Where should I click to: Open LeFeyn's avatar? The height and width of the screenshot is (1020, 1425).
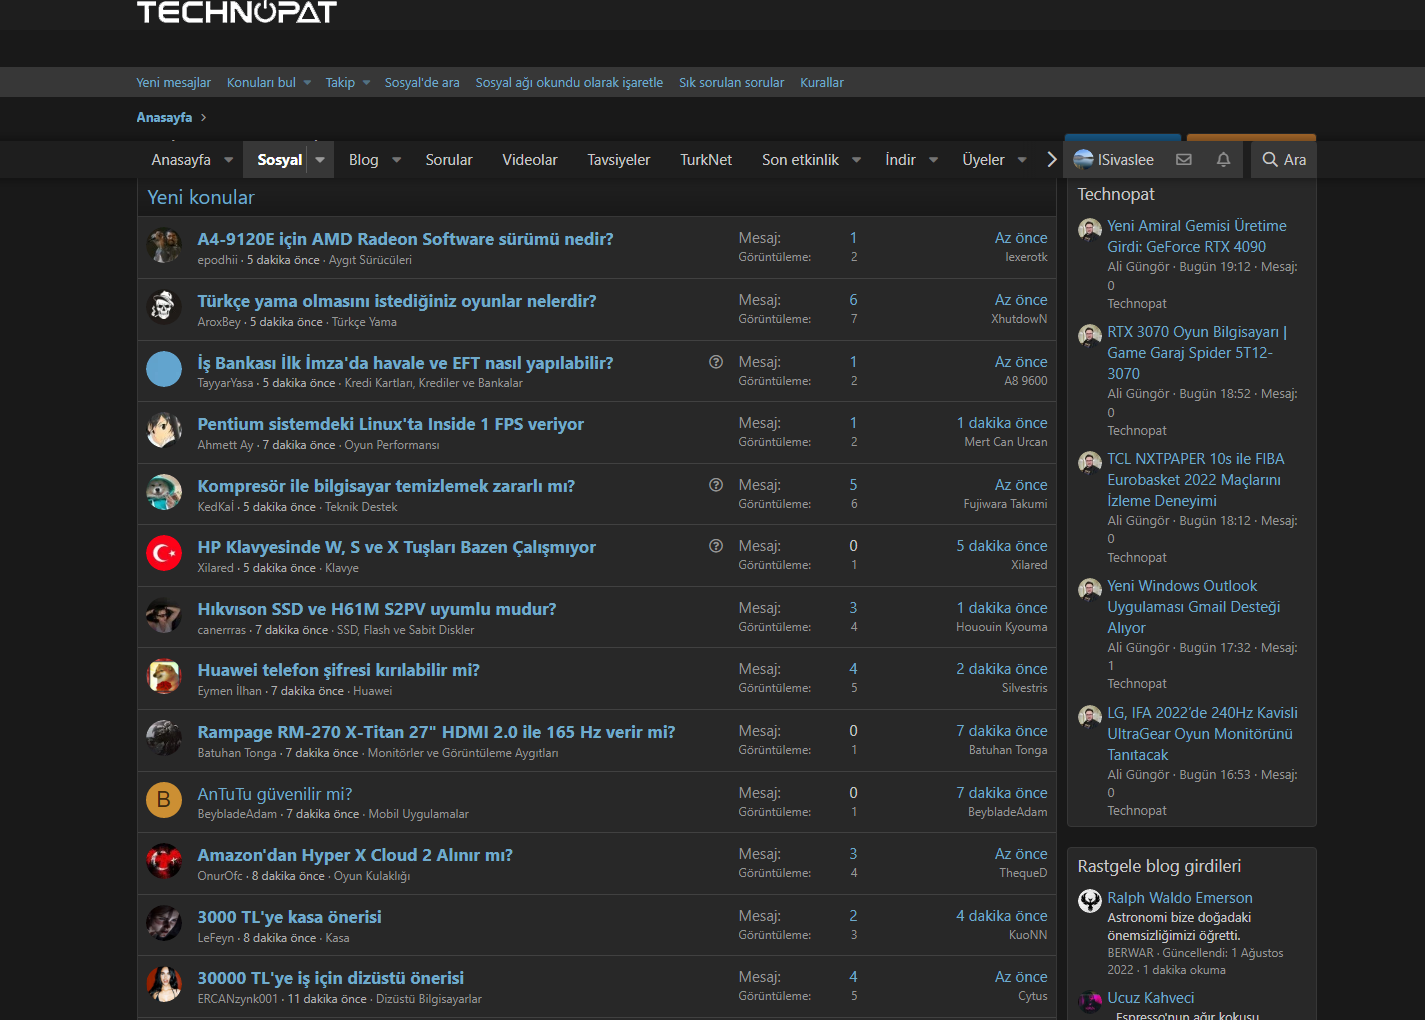[164, 923]
